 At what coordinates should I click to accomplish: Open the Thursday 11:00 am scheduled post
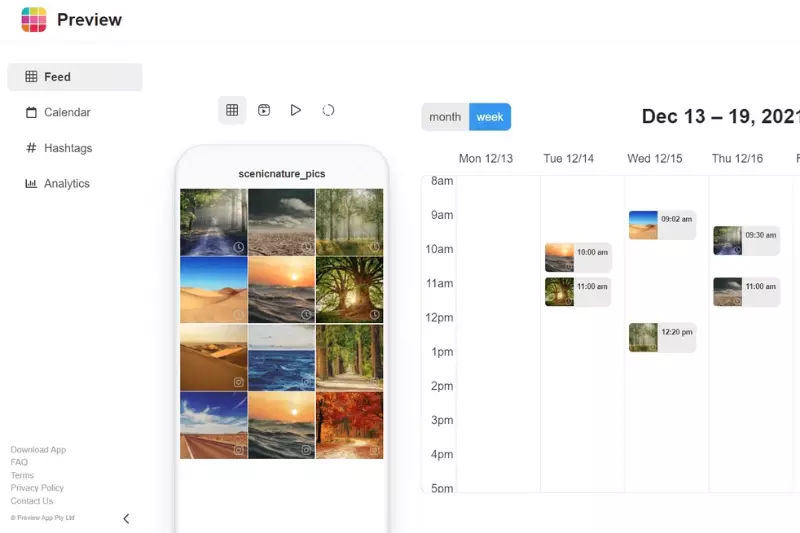coord(746,292)
